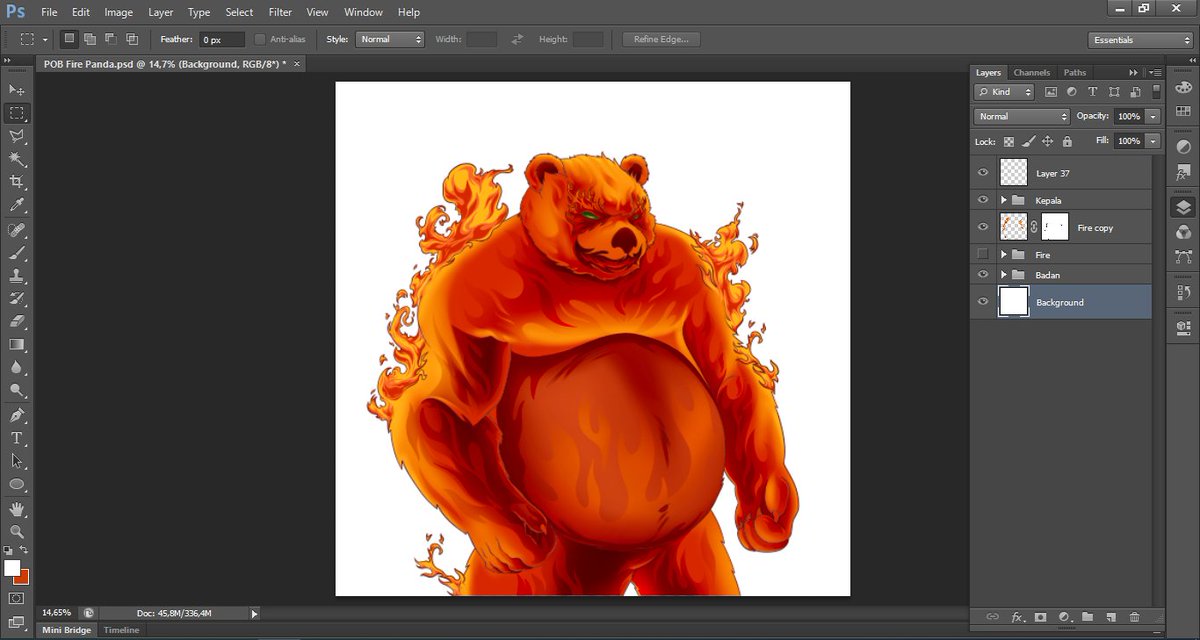Enable the Anti-alias checkbox
Screen dimensions: 1200x640
pos(258,39)
